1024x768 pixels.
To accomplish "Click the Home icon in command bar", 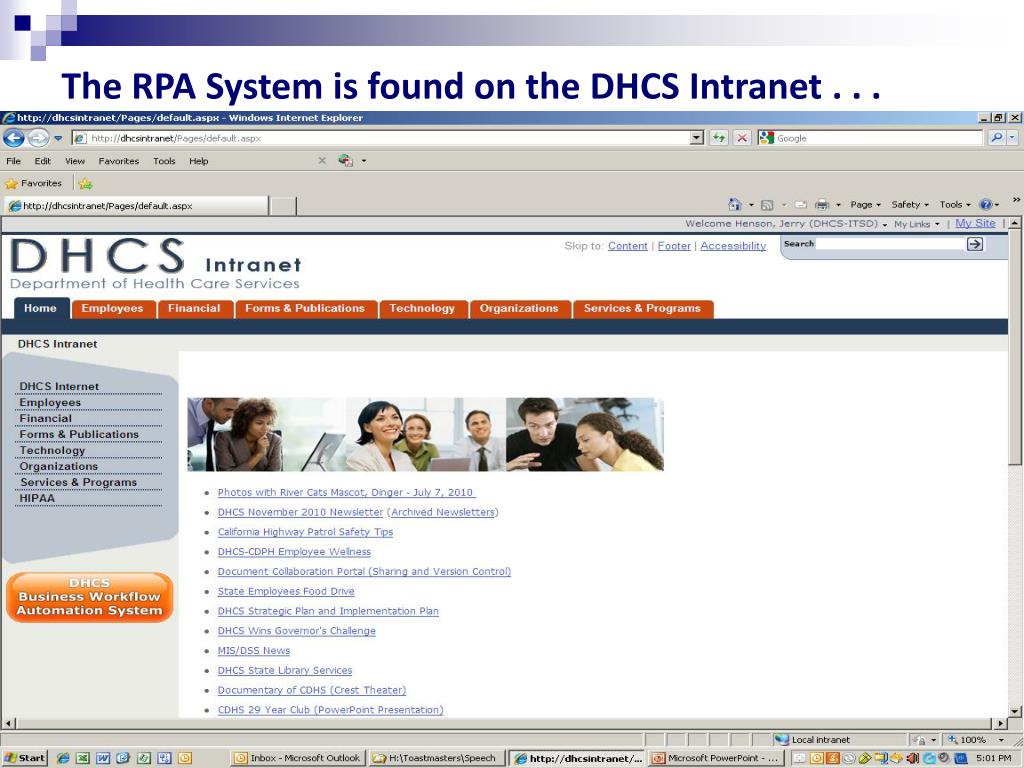I will tap(735, 204).
